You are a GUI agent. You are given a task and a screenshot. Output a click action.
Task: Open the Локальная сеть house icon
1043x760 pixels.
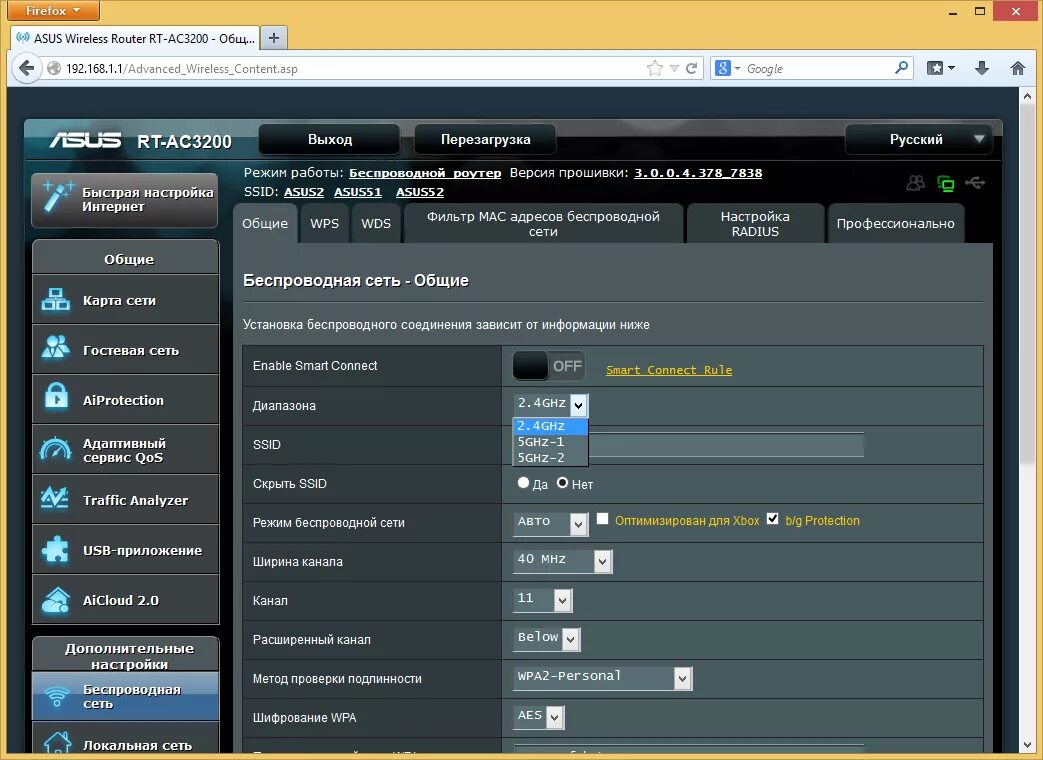[57, 743]
